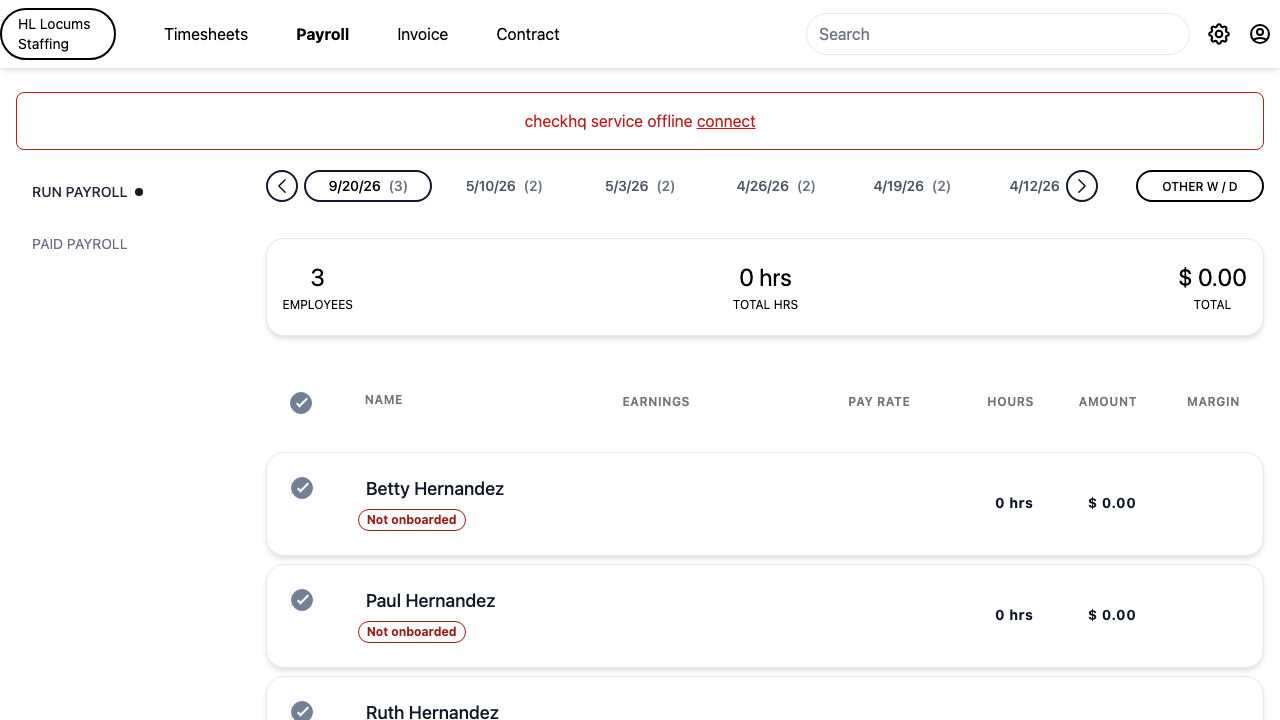The image size is (1280, 720).
Task: Select the 4/26/26 pay period
Action: [776, 186]
